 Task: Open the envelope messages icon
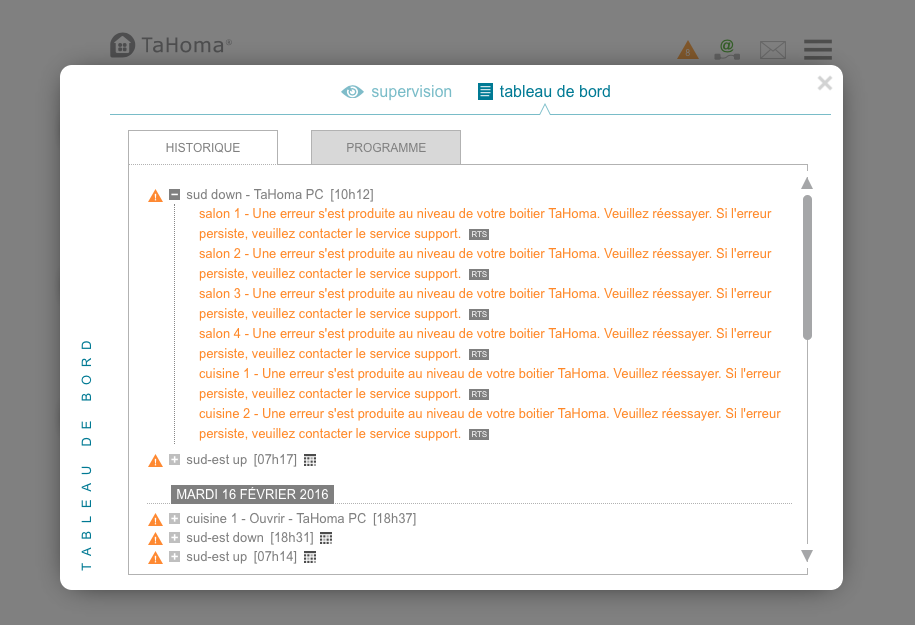coord(773,50)
